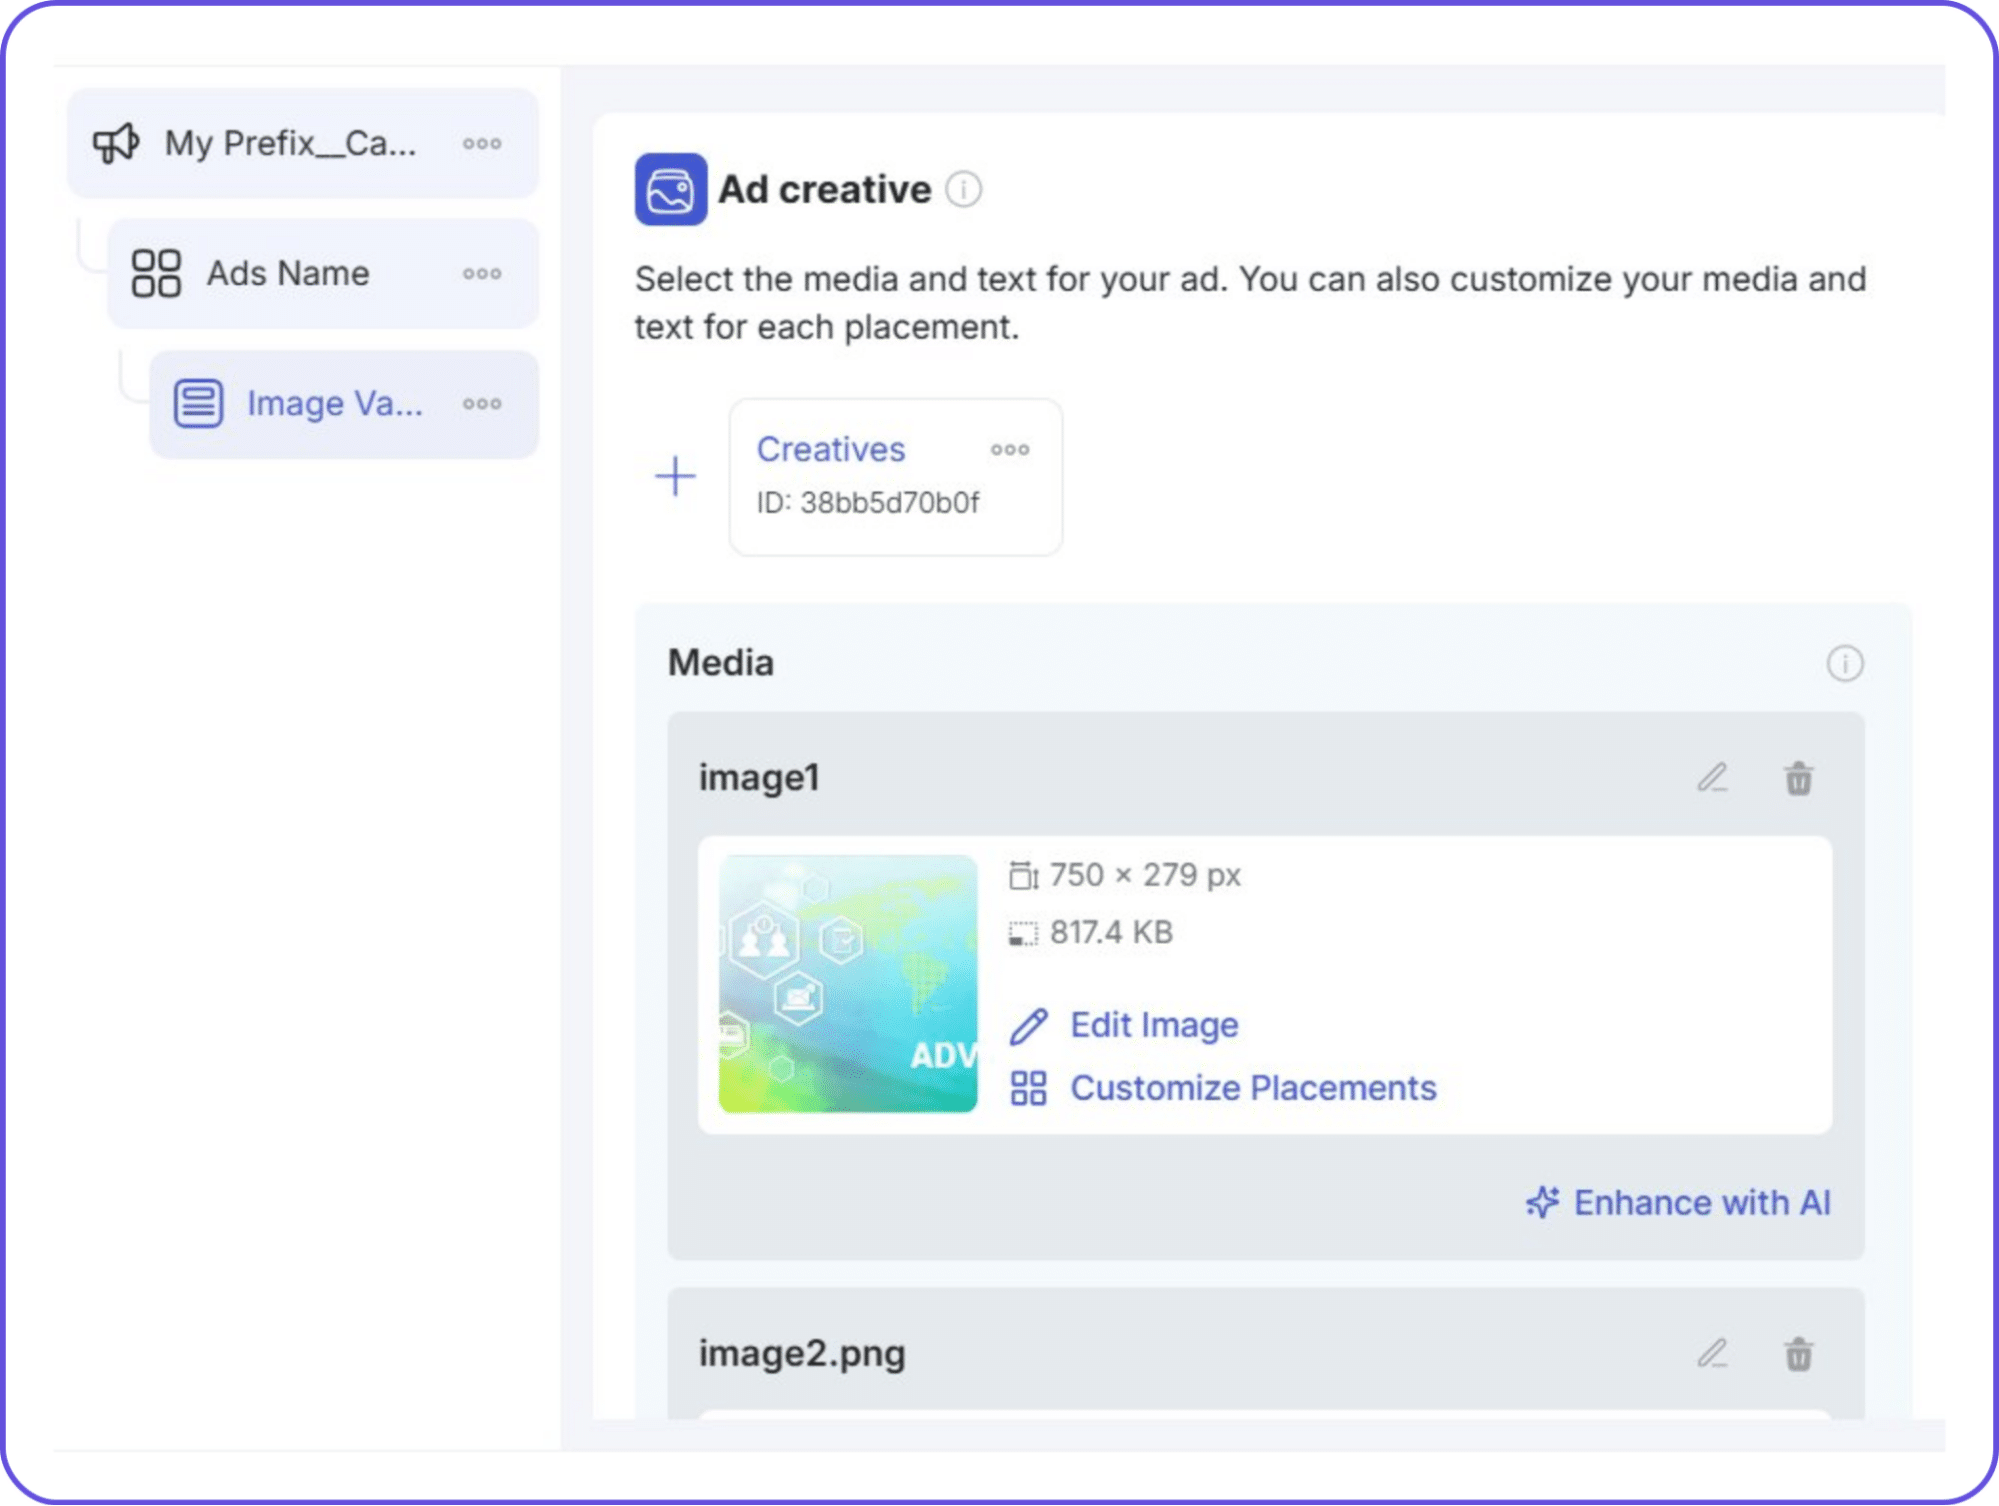Rename image2.png with the pencil icon
The height and width of the screenshot is (1506, 1999).
pyautogui.click(x=1713, y=1354)
